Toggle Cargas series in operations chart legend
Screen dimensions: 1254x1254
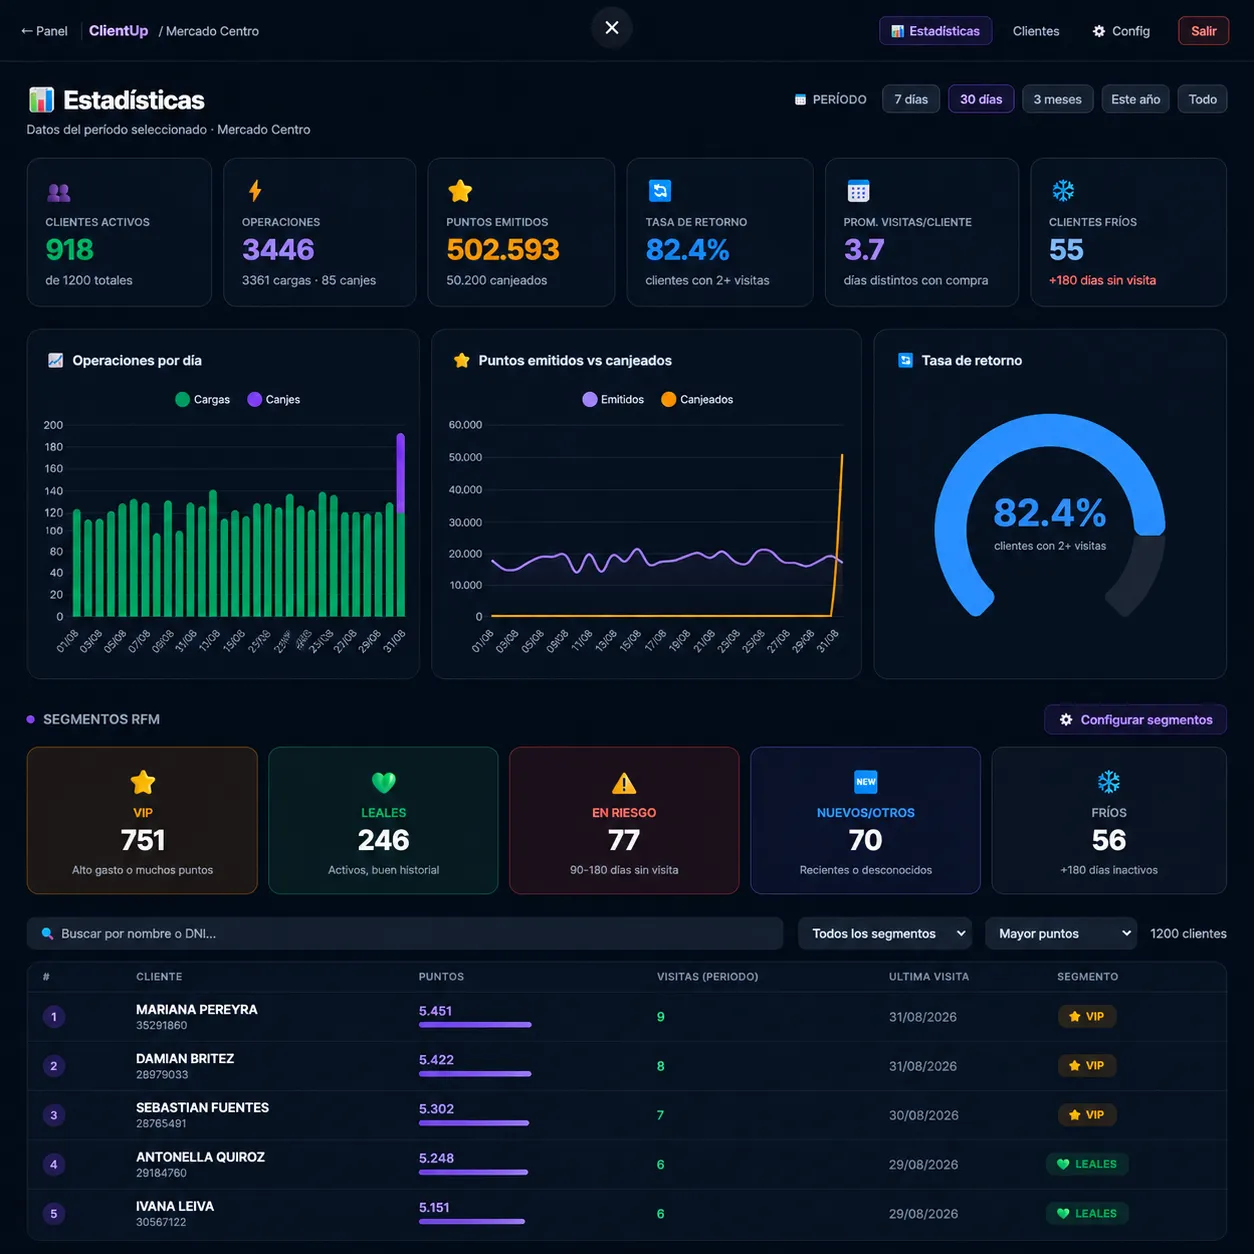pyautogui.click(x=202, y=399)
